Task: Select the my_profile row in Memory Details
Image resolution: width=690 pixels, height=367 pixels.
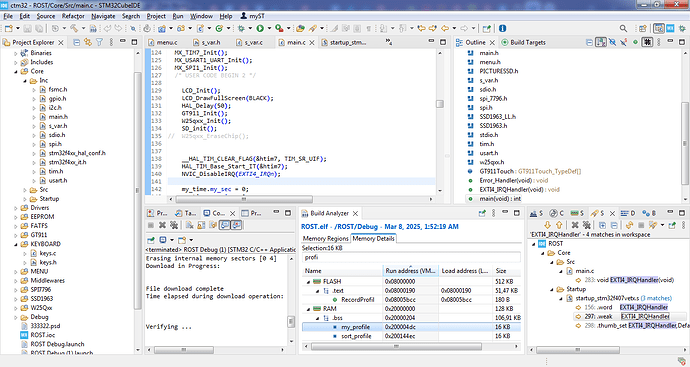Action: pos(411,327)
